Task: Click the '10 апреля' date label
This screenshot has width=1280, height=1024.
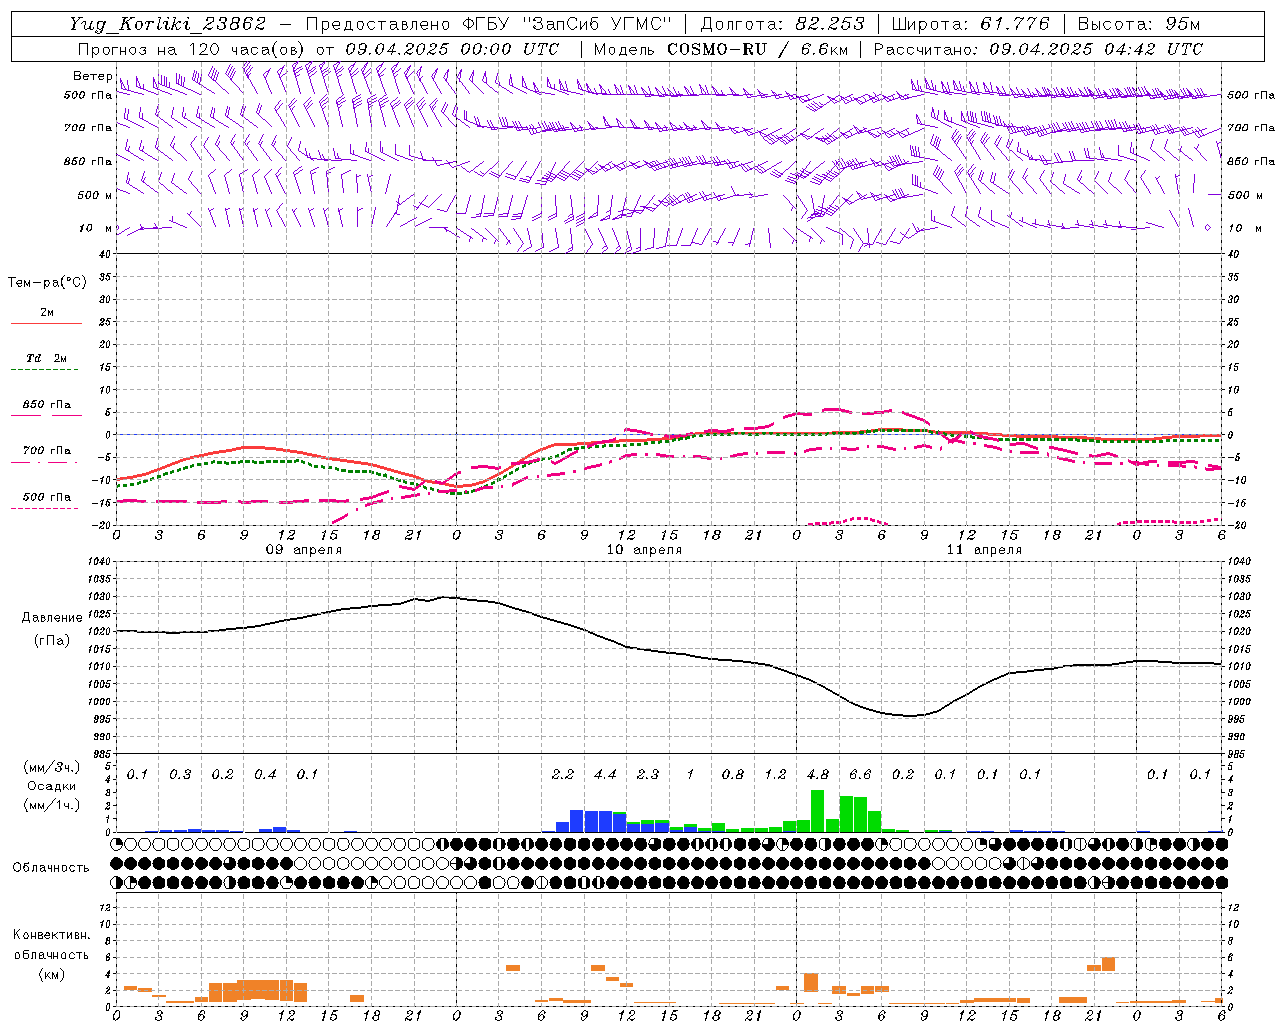Action: click(x=644, y=550)
